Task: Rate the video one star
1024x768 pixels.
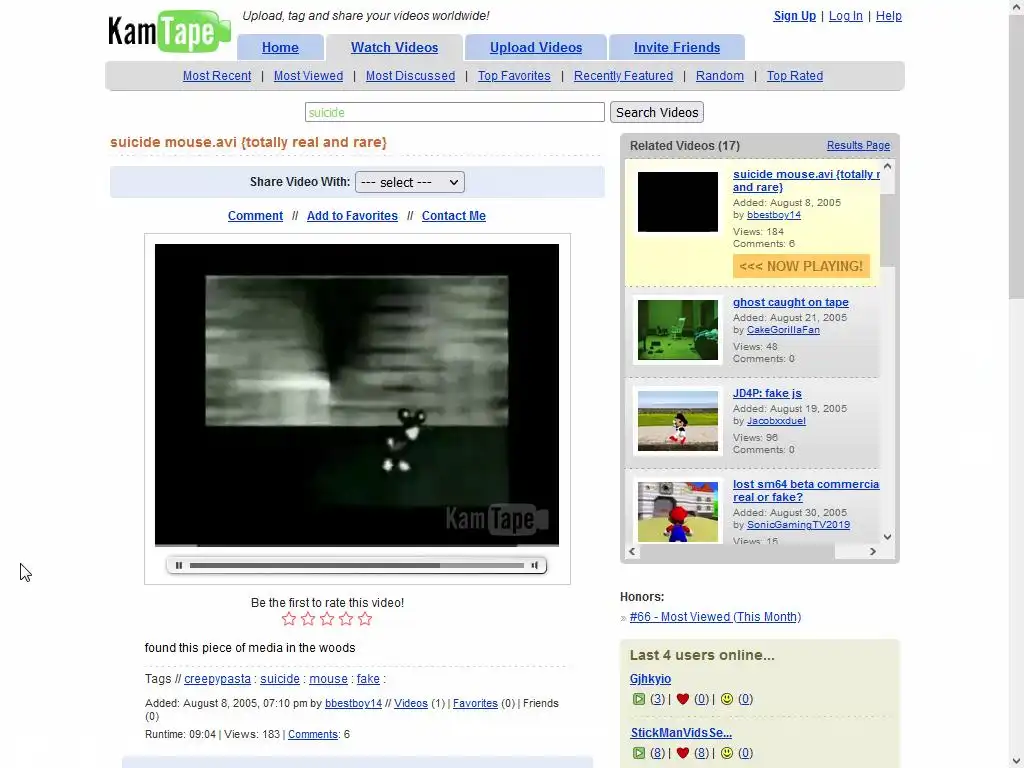Action: pyautogui.click(x=289, y=618)
